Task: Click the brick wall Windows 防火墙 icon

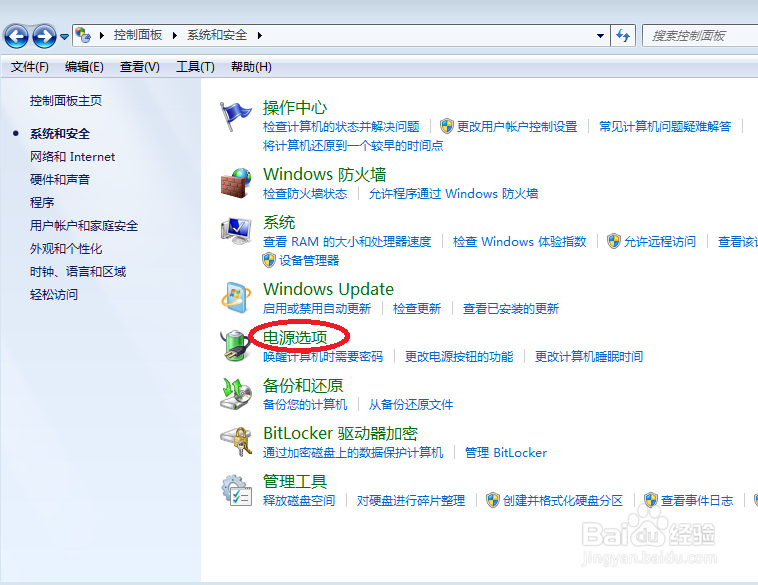Action: (x=236, y=183)
